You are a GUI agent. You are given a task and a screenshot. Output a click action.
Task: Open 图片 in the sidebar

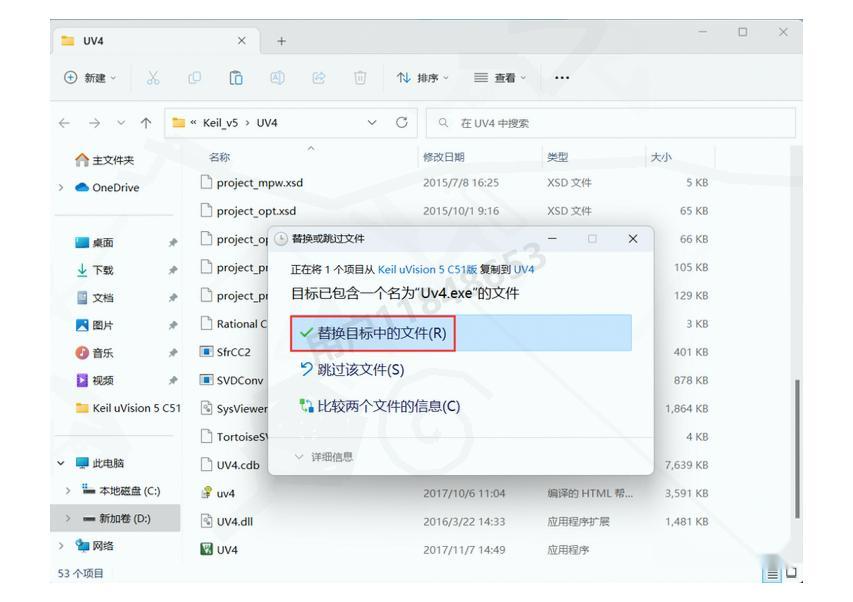[x=95, y=325]
